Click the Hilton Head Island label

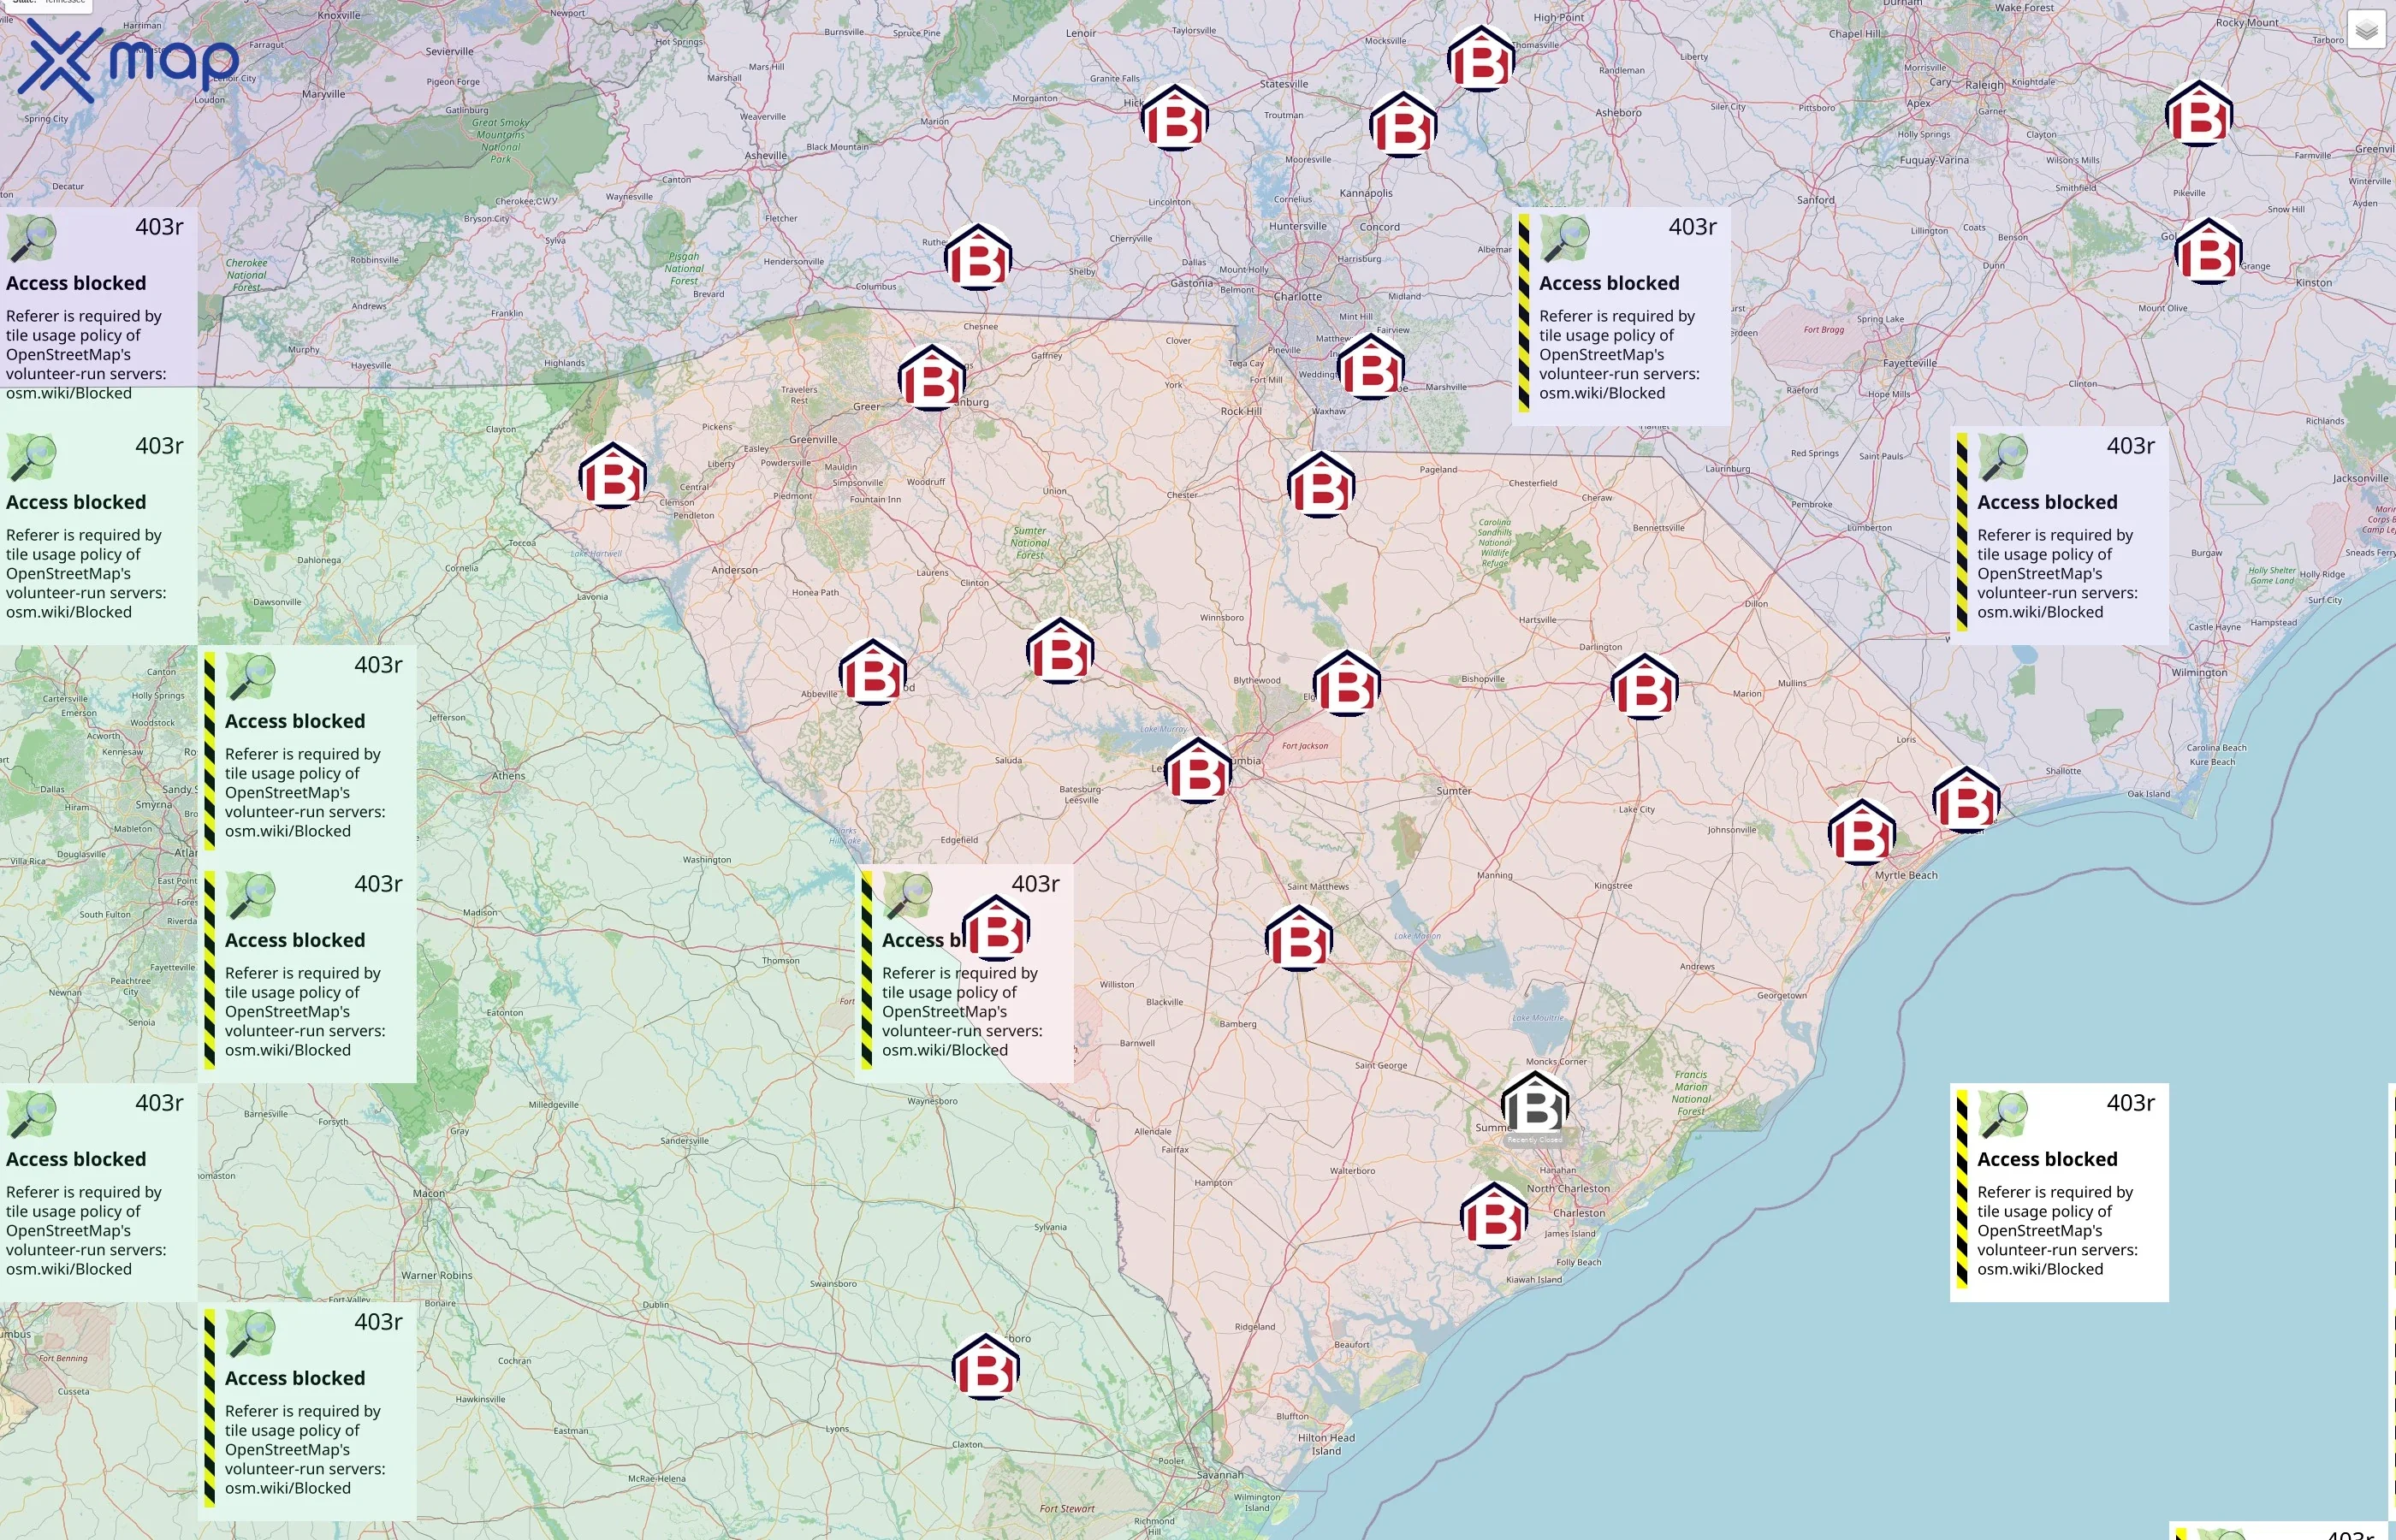[1326, 1445]
